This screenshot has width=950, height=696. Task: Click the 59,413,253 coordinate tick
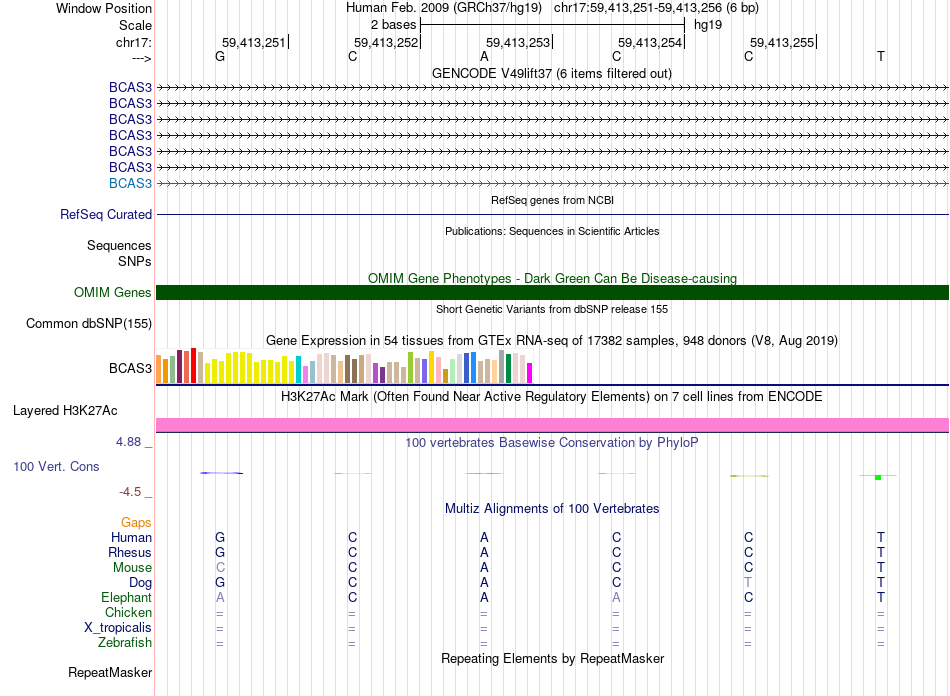519,42
